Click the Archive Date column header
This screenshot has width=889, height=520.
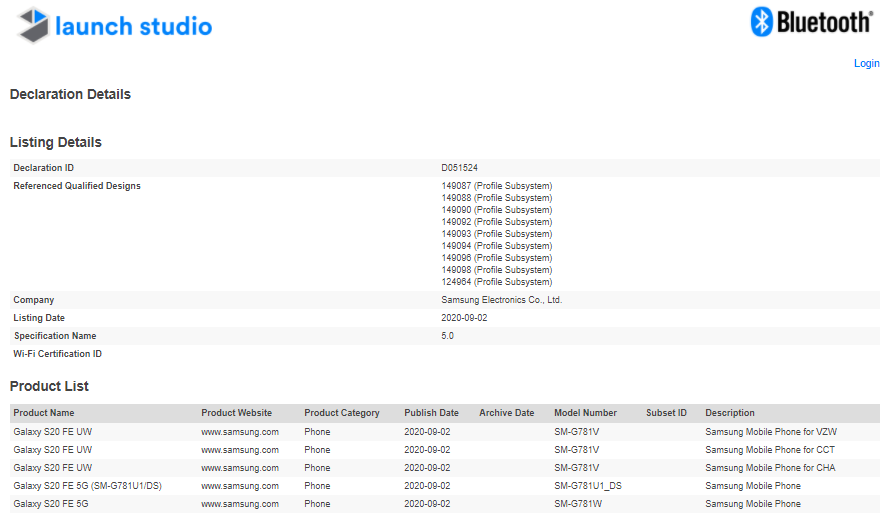pos(507,413)
